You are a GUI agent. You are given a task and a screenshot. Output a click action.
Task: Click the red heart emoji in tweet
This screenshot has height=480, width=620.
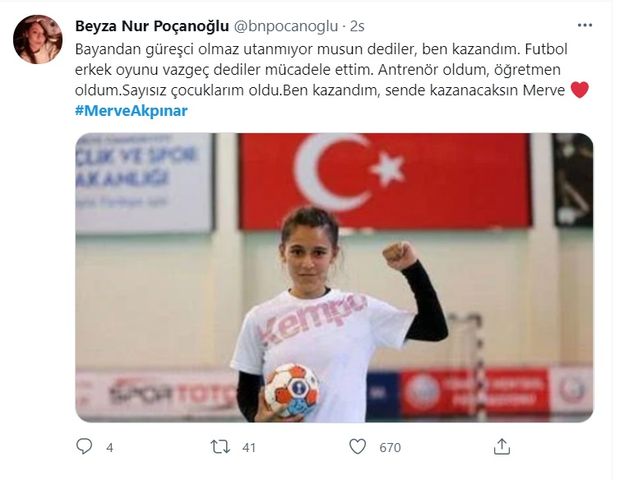[580, 90]
